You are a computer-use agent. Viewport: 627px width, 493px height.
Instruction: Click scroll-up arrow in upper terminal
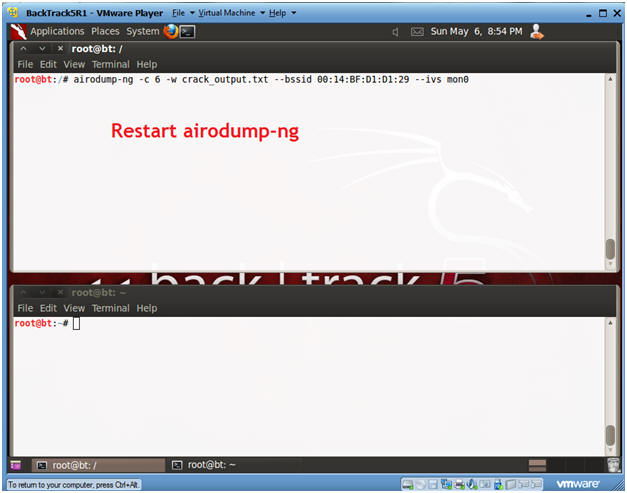point(610,79)
